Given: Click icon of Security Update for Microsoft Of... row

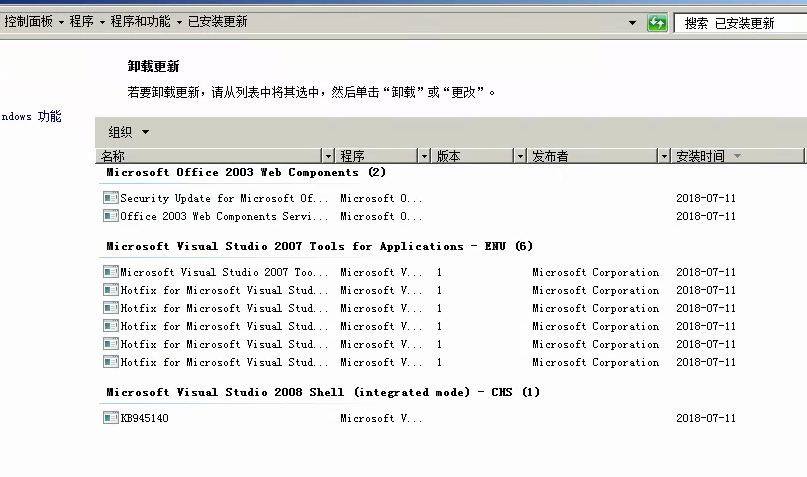Looking at the screenshot, I should [x=111, y=198].
